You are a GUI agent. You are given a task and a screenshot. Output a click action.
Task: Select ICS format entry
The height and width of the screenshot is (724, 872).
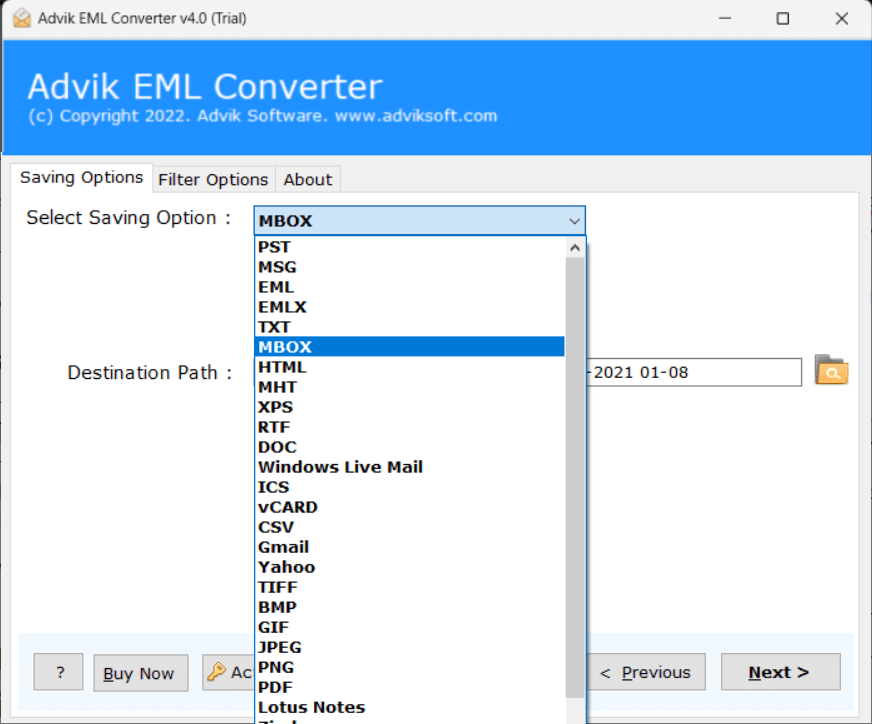click(x=410, y=487)
